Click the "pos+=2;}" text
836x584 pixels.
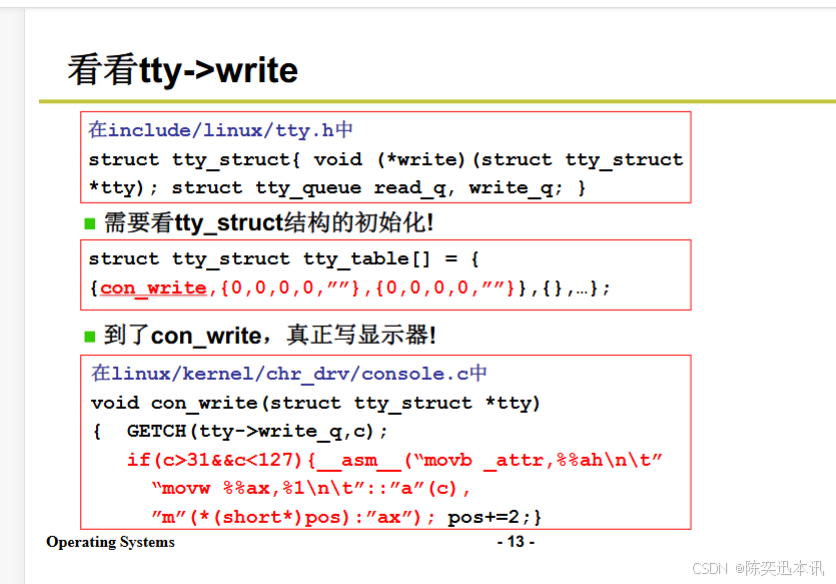click(x=494, y=517)
